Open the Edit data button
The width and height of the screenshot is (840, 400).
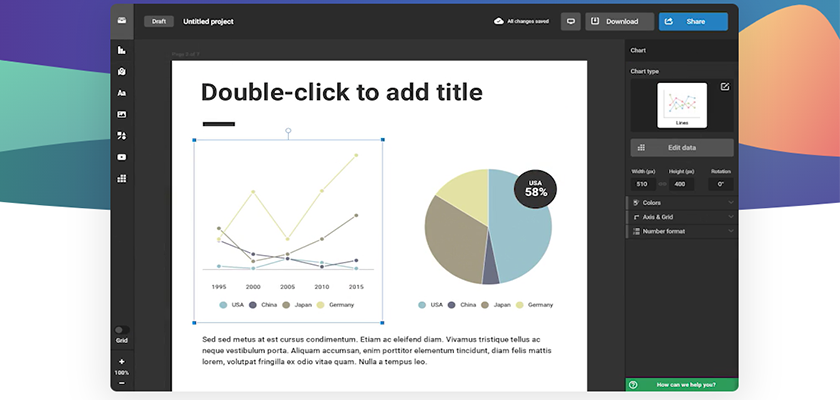tap(682, 147)
